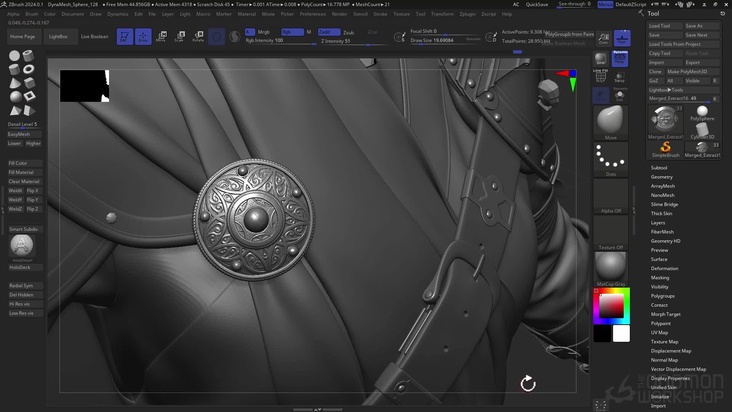Image resolution: width=732 pixels, height=412 pixels.
Task: Expand the ArrayMesh section
Action: point(662,186)
